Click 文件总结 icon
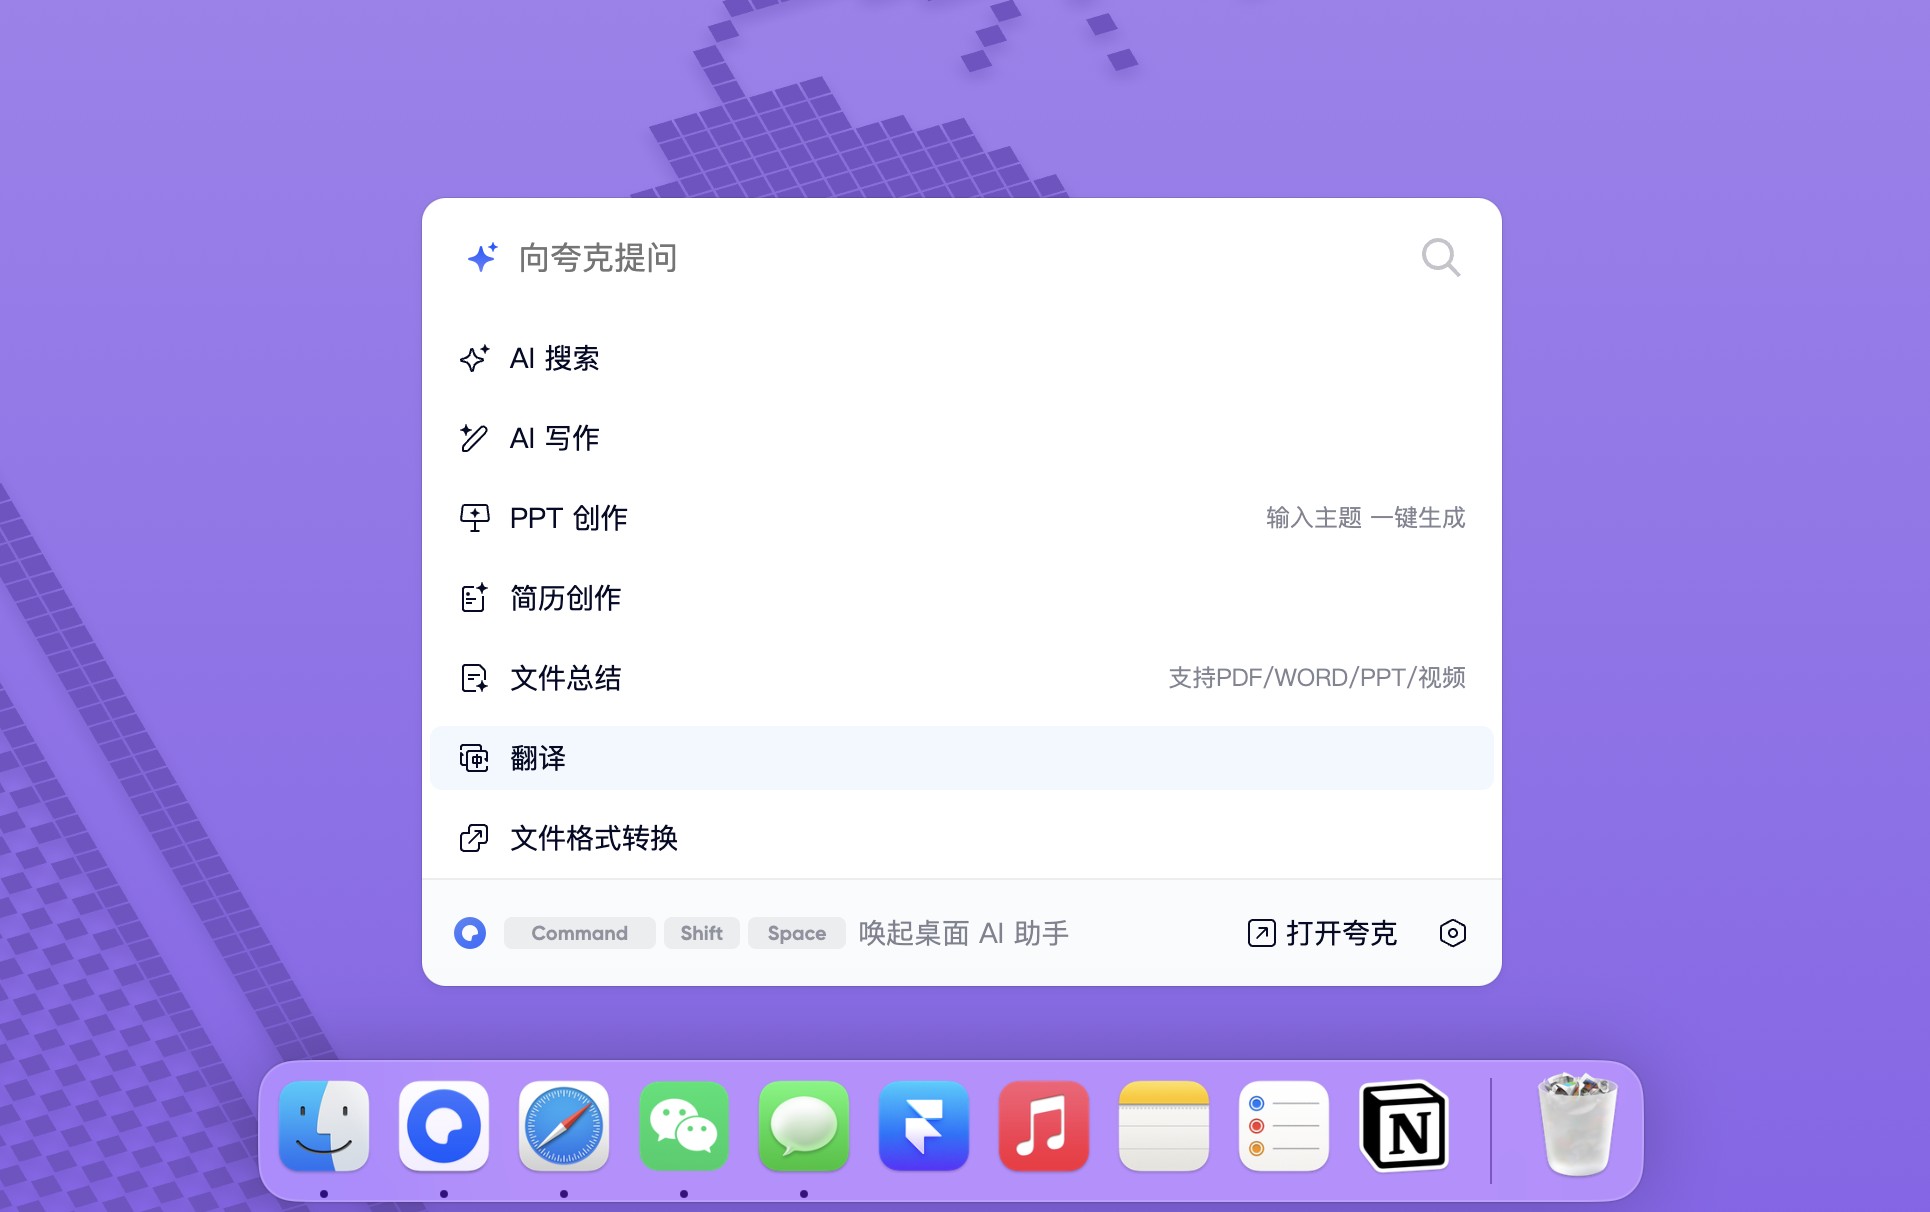 tap(472, 677)
